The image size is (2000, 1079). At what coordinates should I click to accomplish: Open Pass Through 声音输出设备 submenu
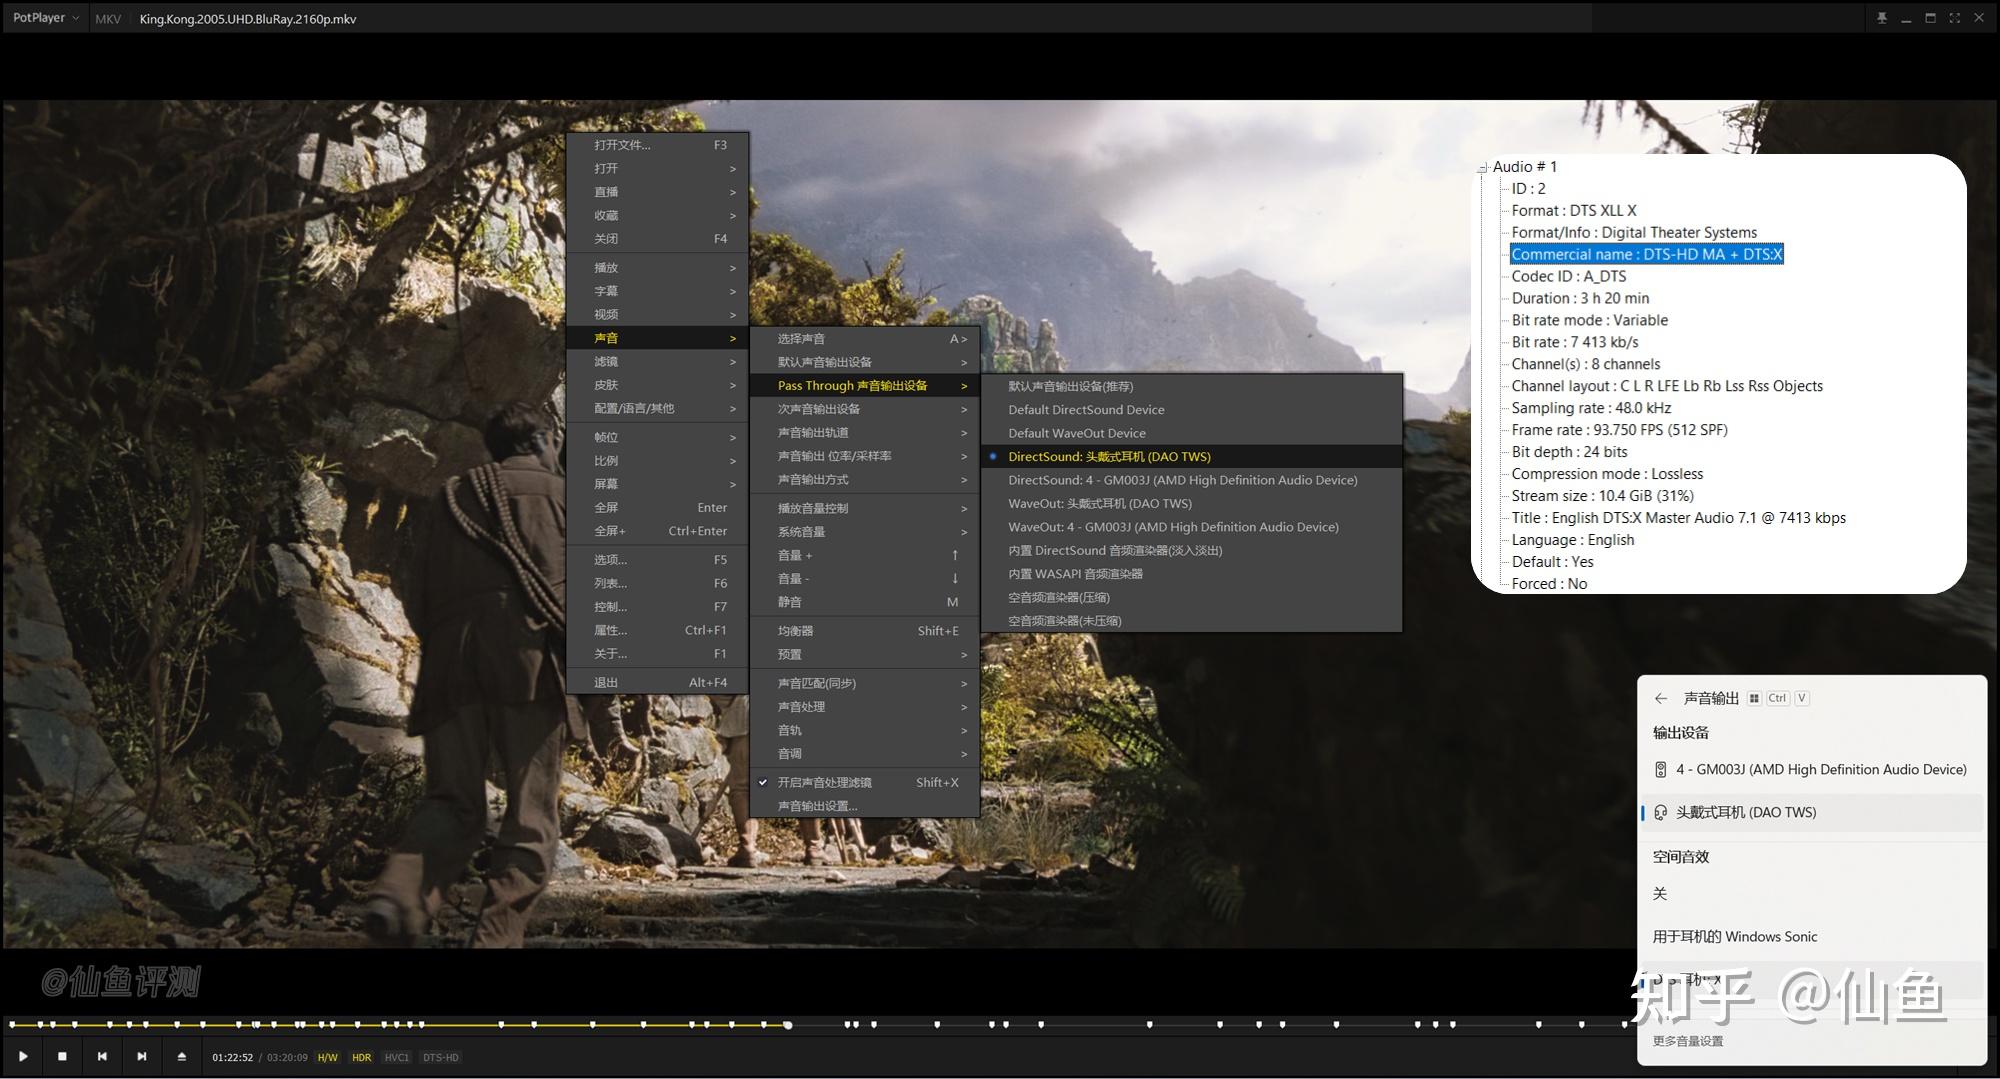[x=865, y=386]
